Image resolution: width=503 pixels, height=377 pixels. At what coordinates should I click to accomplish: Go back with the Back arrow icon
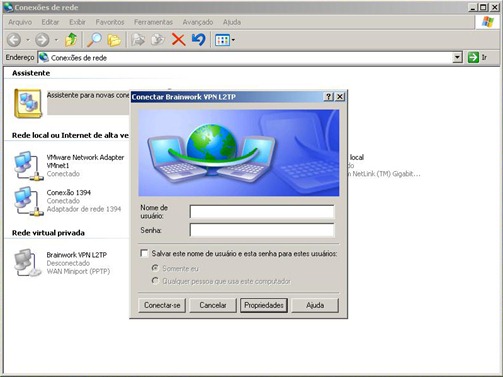point(14,40)
